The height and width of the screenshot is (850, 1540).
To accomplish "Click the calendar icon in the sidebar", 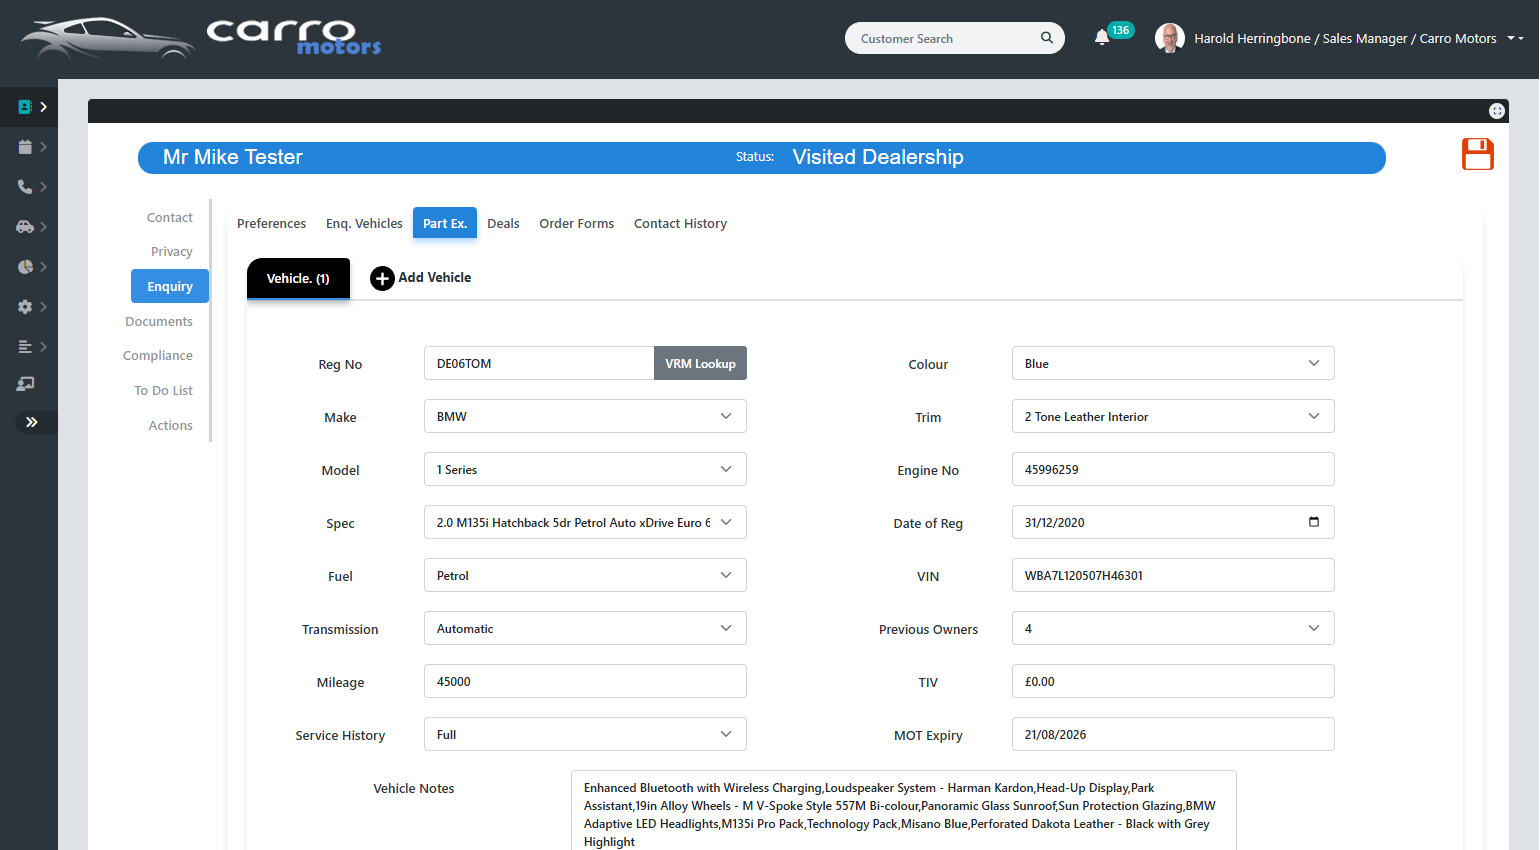I will click(x=25, y=147).
